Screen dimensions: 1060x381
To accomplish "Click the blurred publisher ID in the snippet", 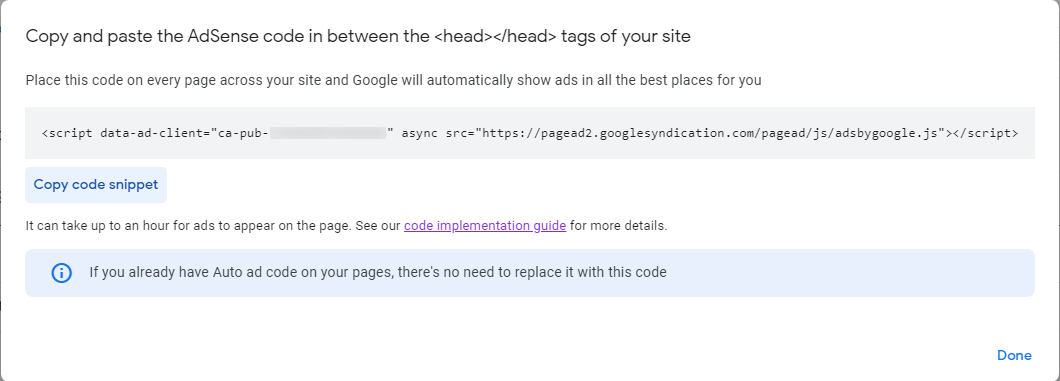I will click(328, 133).
